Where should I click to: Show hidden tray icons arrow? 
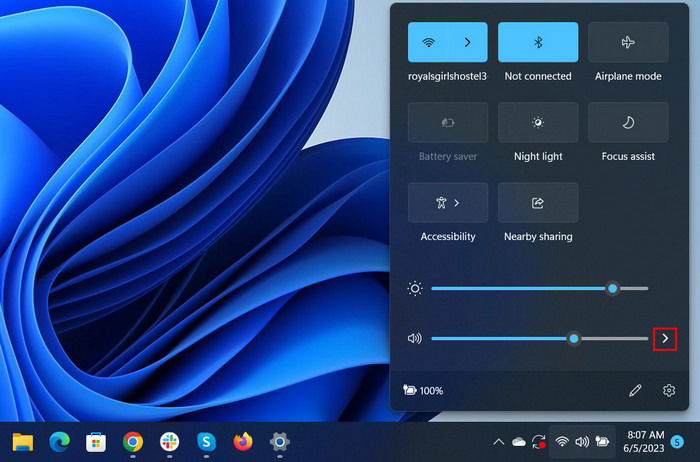[499, 442]
